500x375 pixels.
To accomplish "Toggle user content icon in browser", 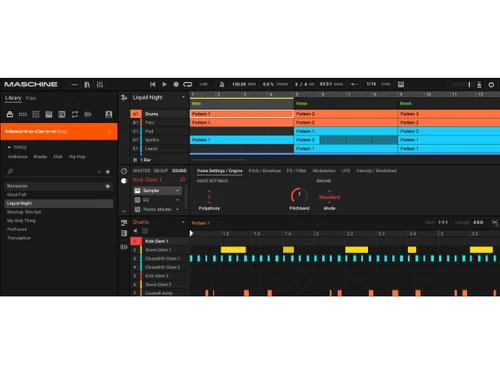I will coord(109,114).
